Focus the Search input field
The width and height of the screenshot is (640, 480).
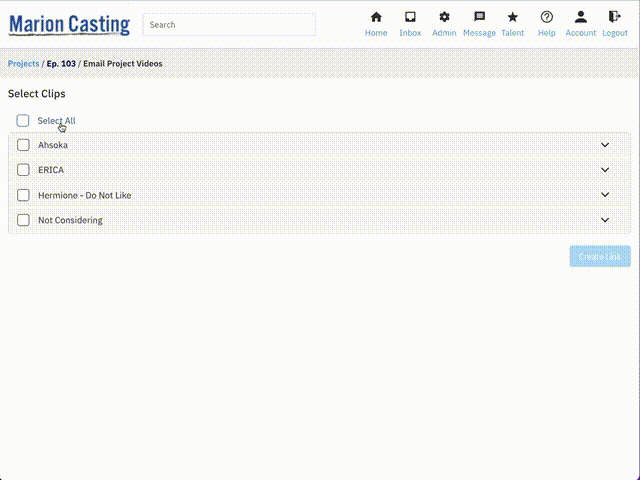pos(230,25)
